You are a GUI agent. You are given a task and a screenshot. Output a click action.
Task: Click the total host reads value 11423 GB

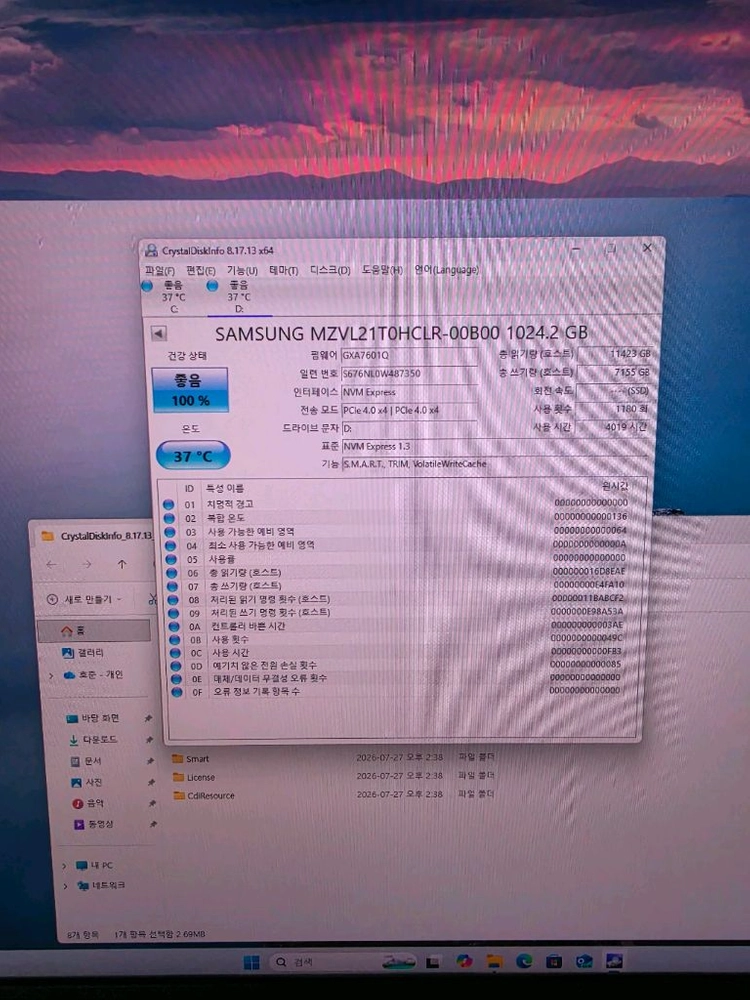(x=614, y=353)
